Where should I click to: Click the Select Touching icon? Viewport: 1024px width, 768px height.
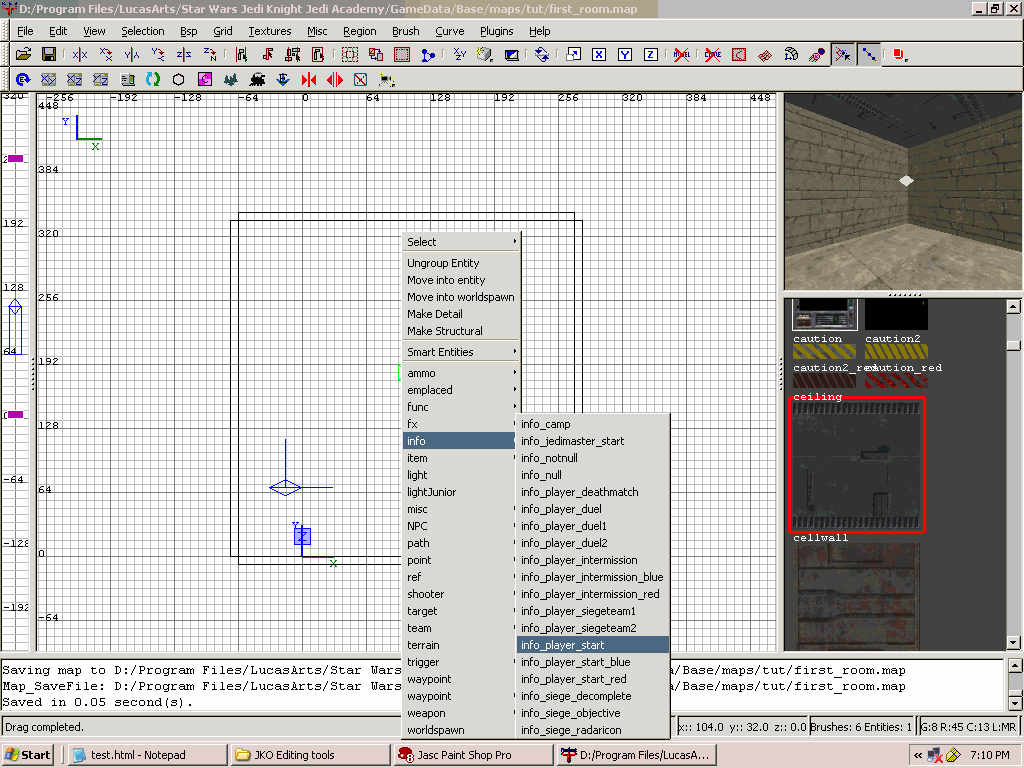point(267,55)
